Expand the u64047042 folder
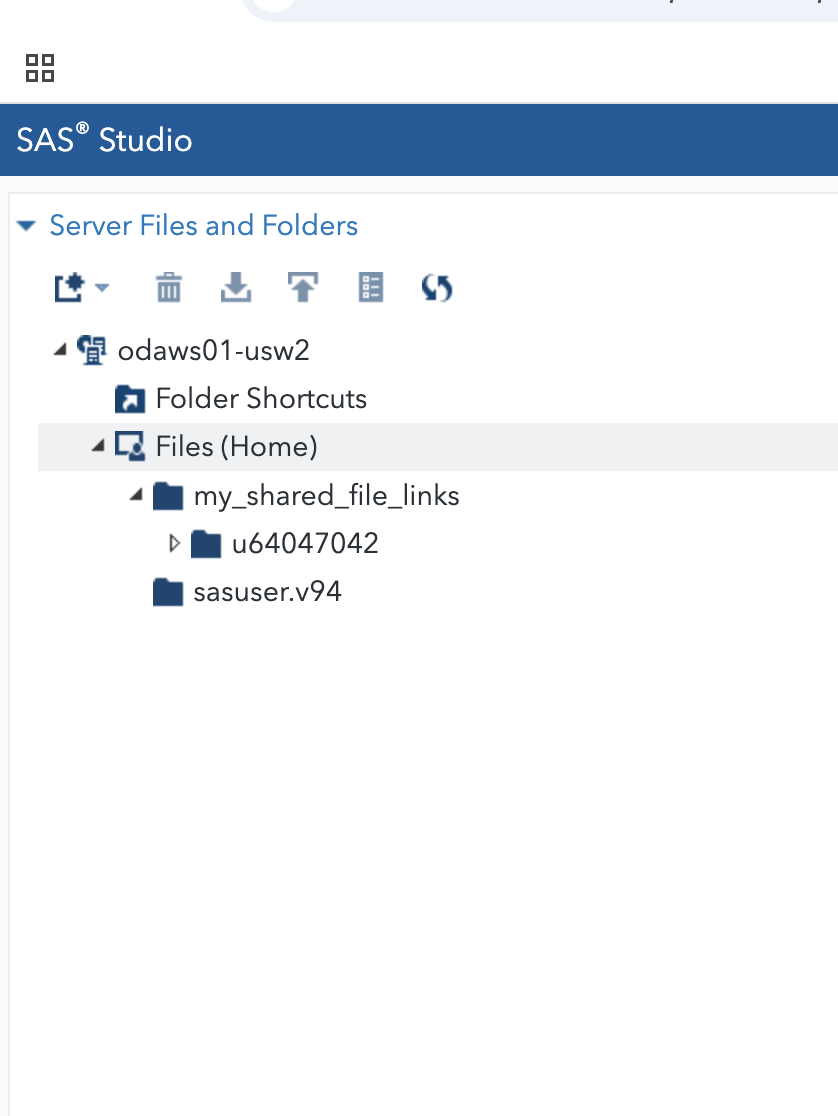 click(x=174, y=544)
